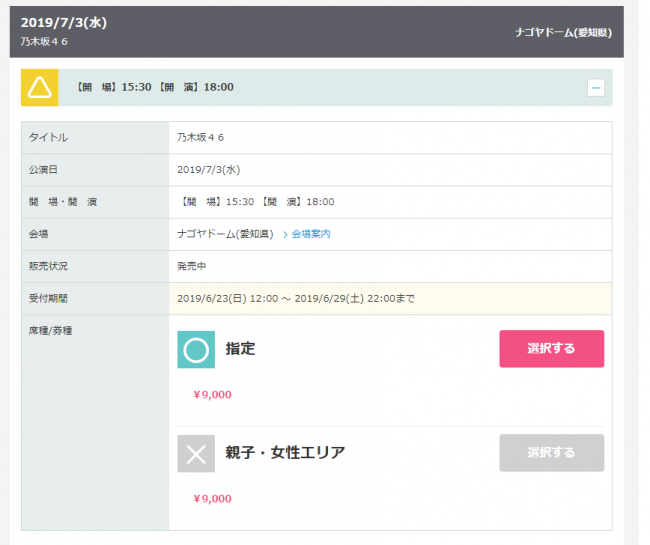Click the 15:30 / 18:00 times in the table row

(x=257, y=202)
